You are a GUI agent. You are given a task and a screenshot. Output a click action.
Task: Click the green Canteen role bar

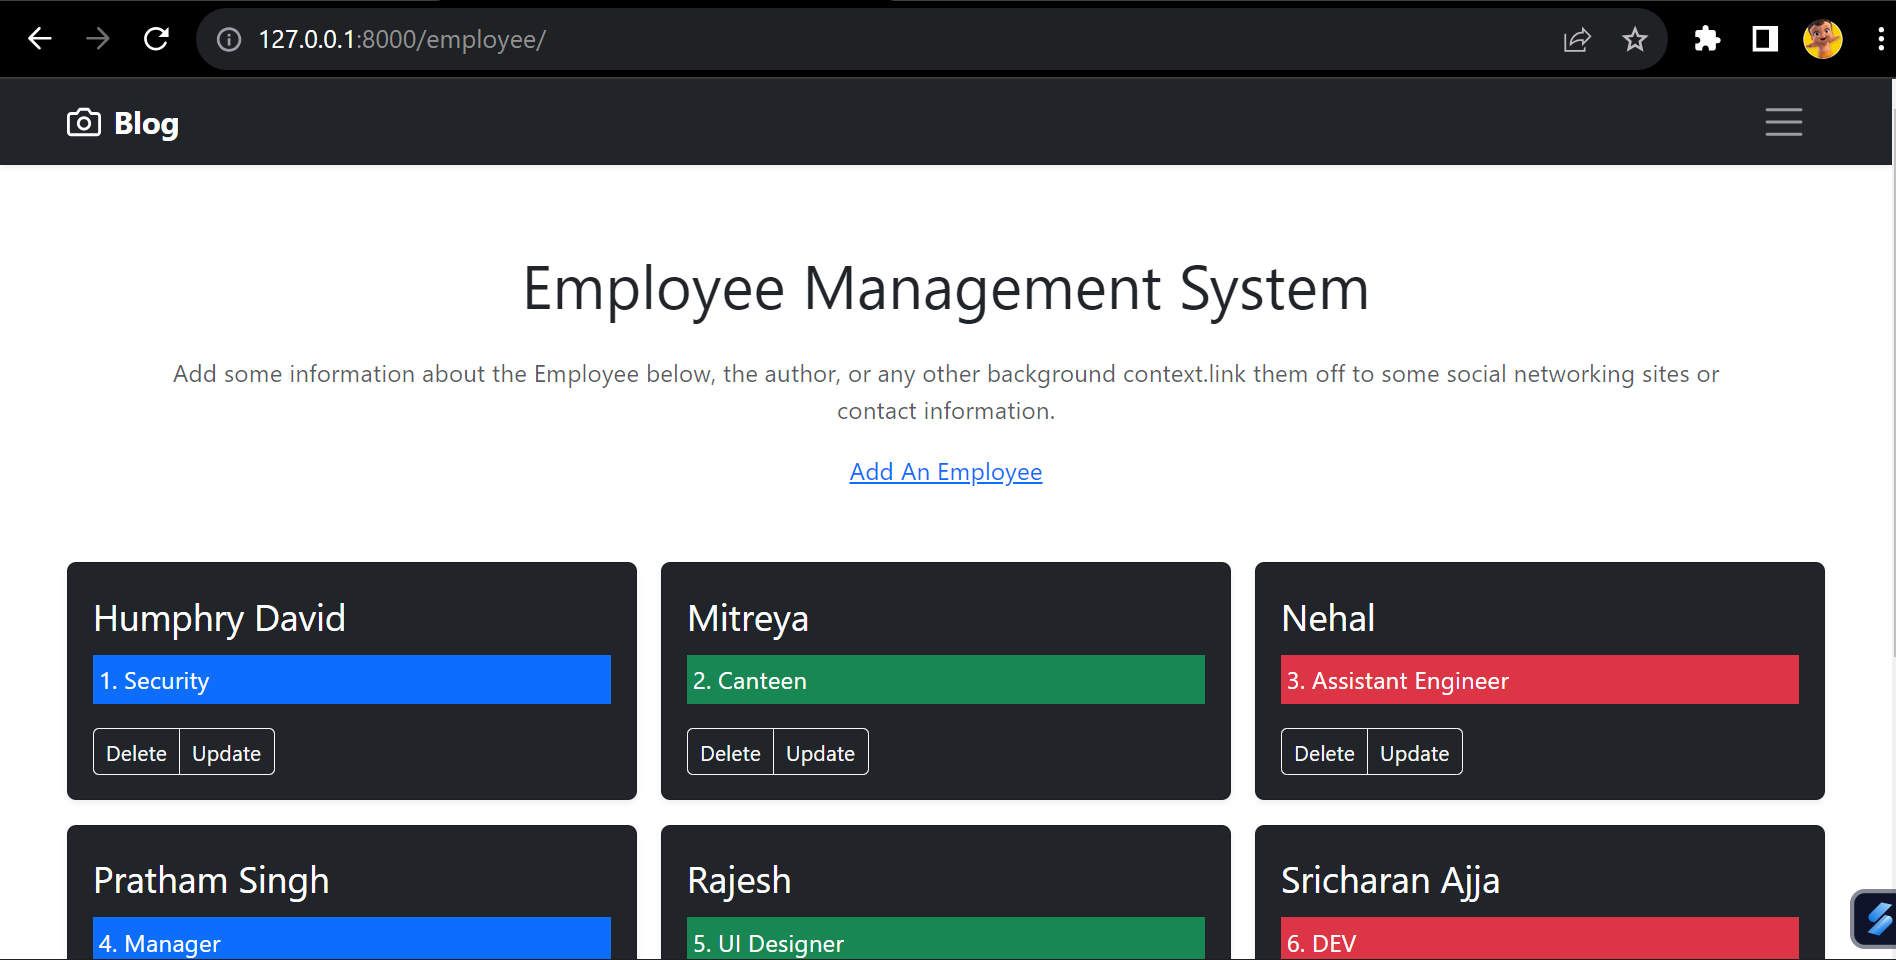(945, 680)
